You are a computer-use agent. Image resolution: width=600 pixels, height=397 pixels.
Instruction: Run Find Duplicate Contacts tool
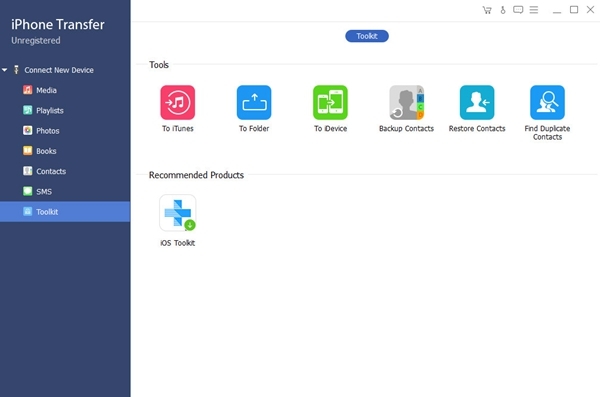[547, 102]
